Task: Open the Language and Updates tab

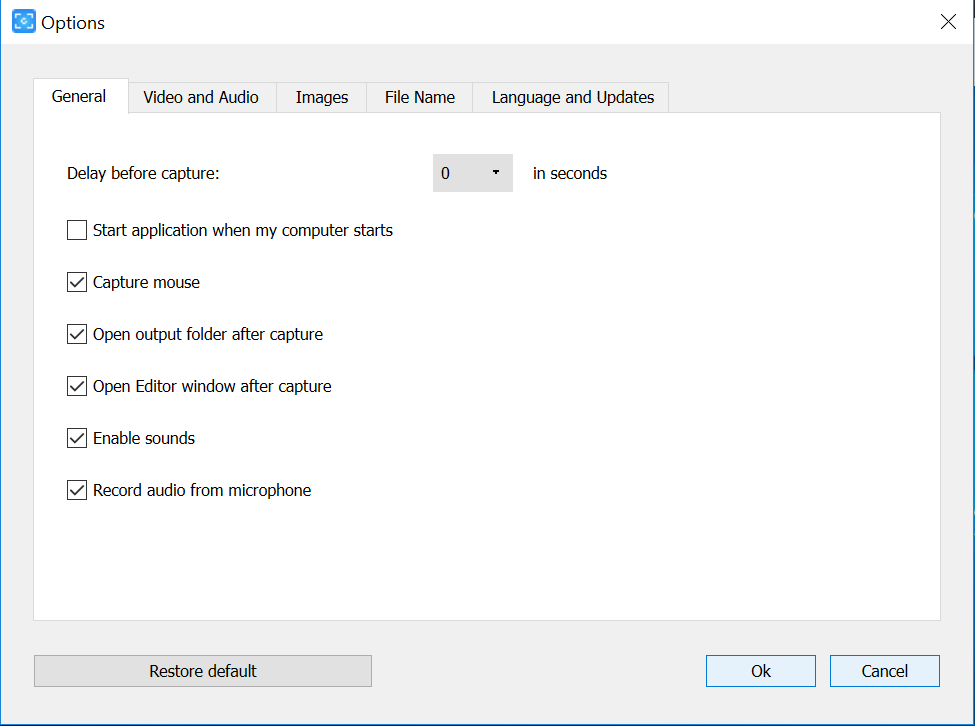Action: 573,97
